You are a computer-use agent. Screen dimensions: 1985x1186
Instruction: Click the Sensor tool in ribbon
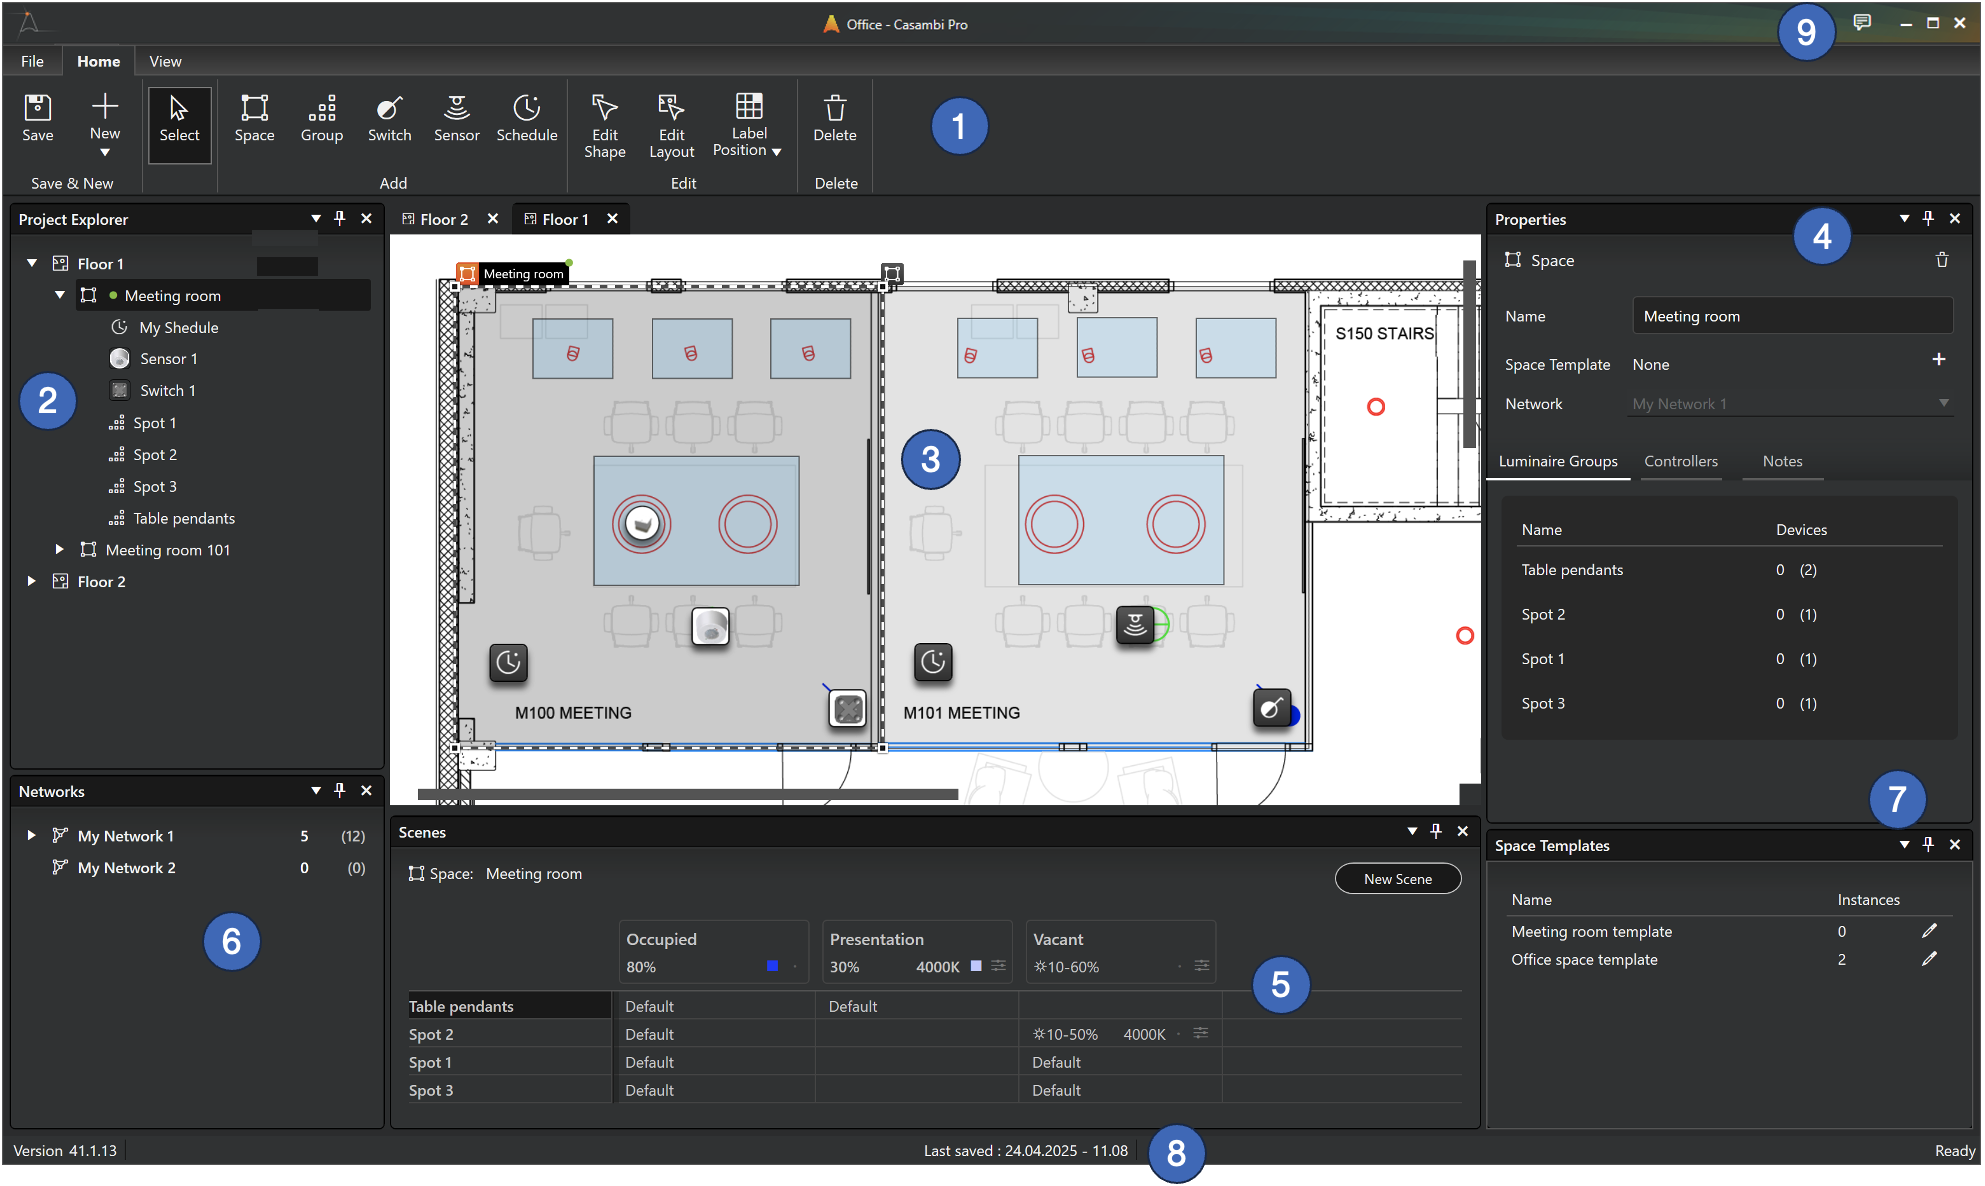coord(456,118)
